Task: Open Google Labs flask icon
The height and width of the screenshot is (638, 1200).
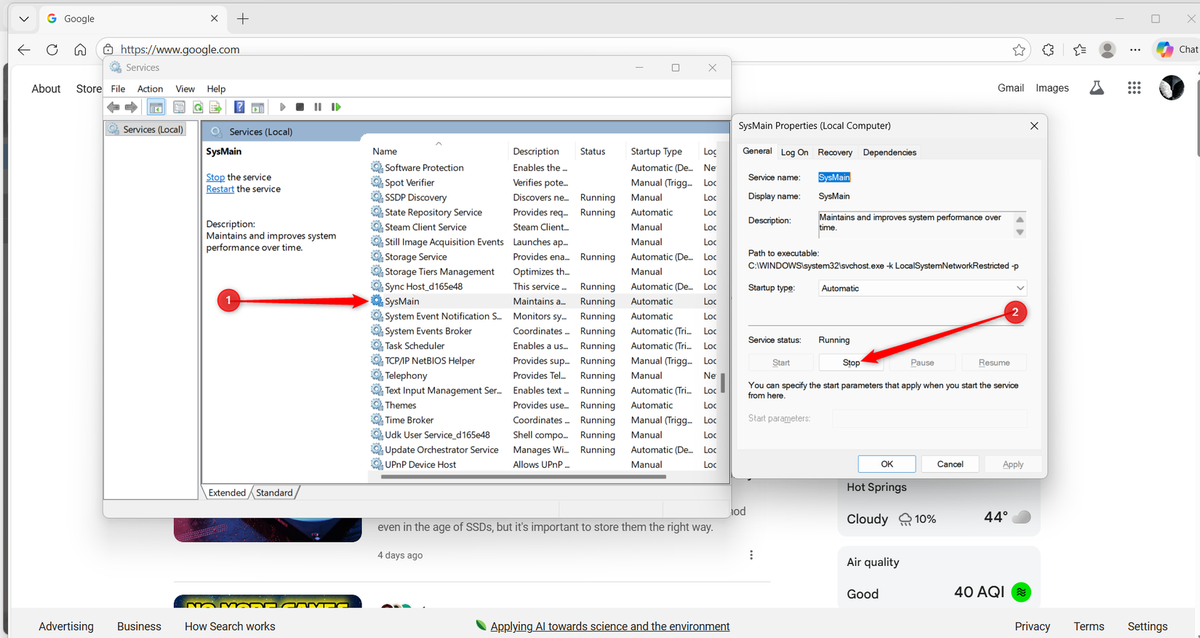Action: pyautogui.click(x=1097, y=88)
